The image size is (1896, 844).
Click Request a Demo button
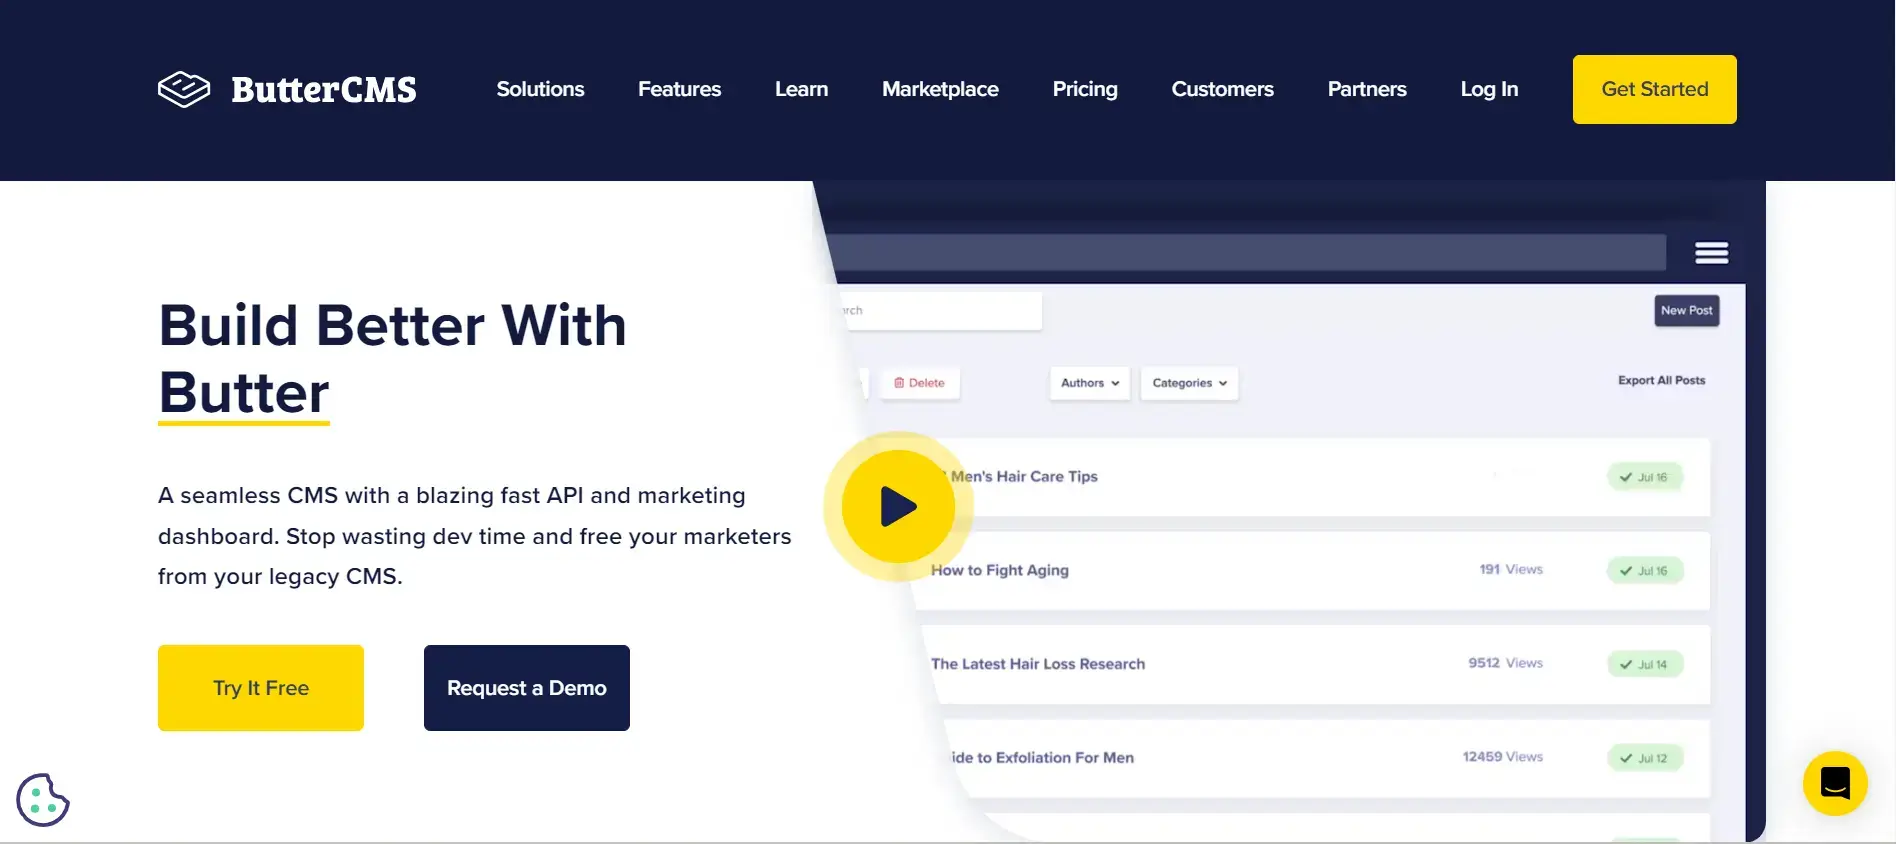click(527, 688)
